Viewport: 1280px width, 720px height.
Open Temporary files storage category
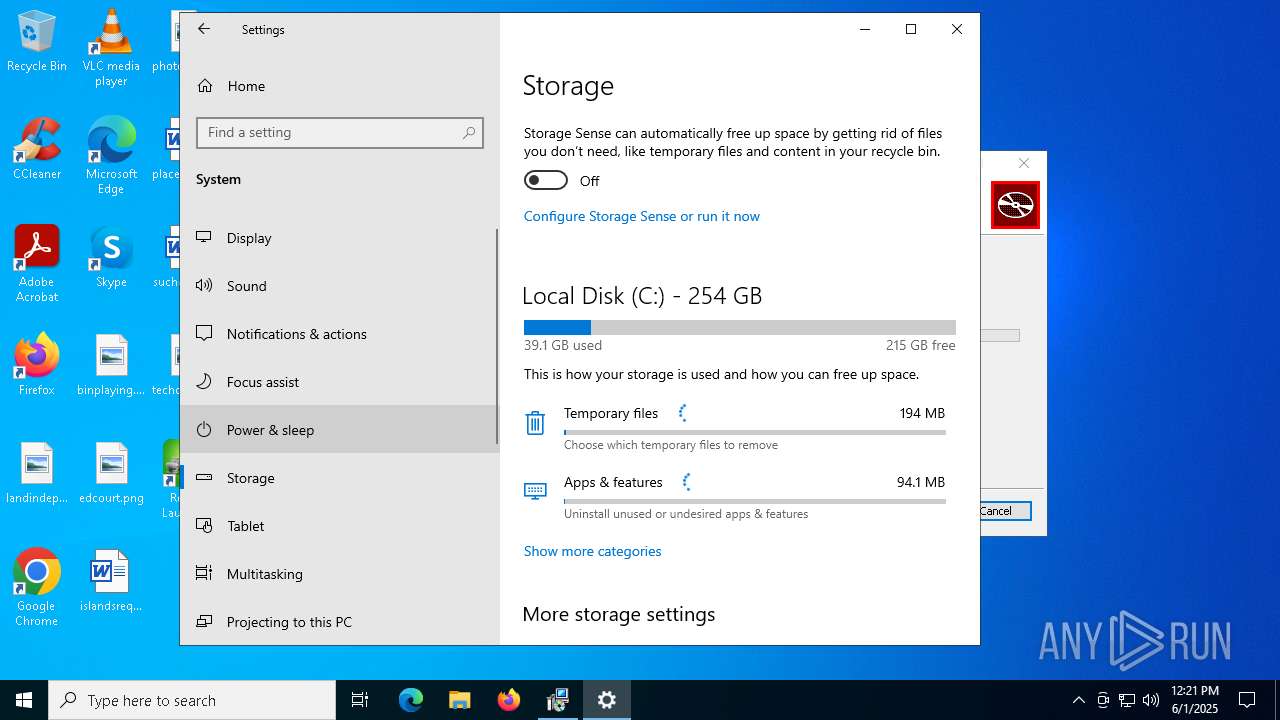coord(735,428)
